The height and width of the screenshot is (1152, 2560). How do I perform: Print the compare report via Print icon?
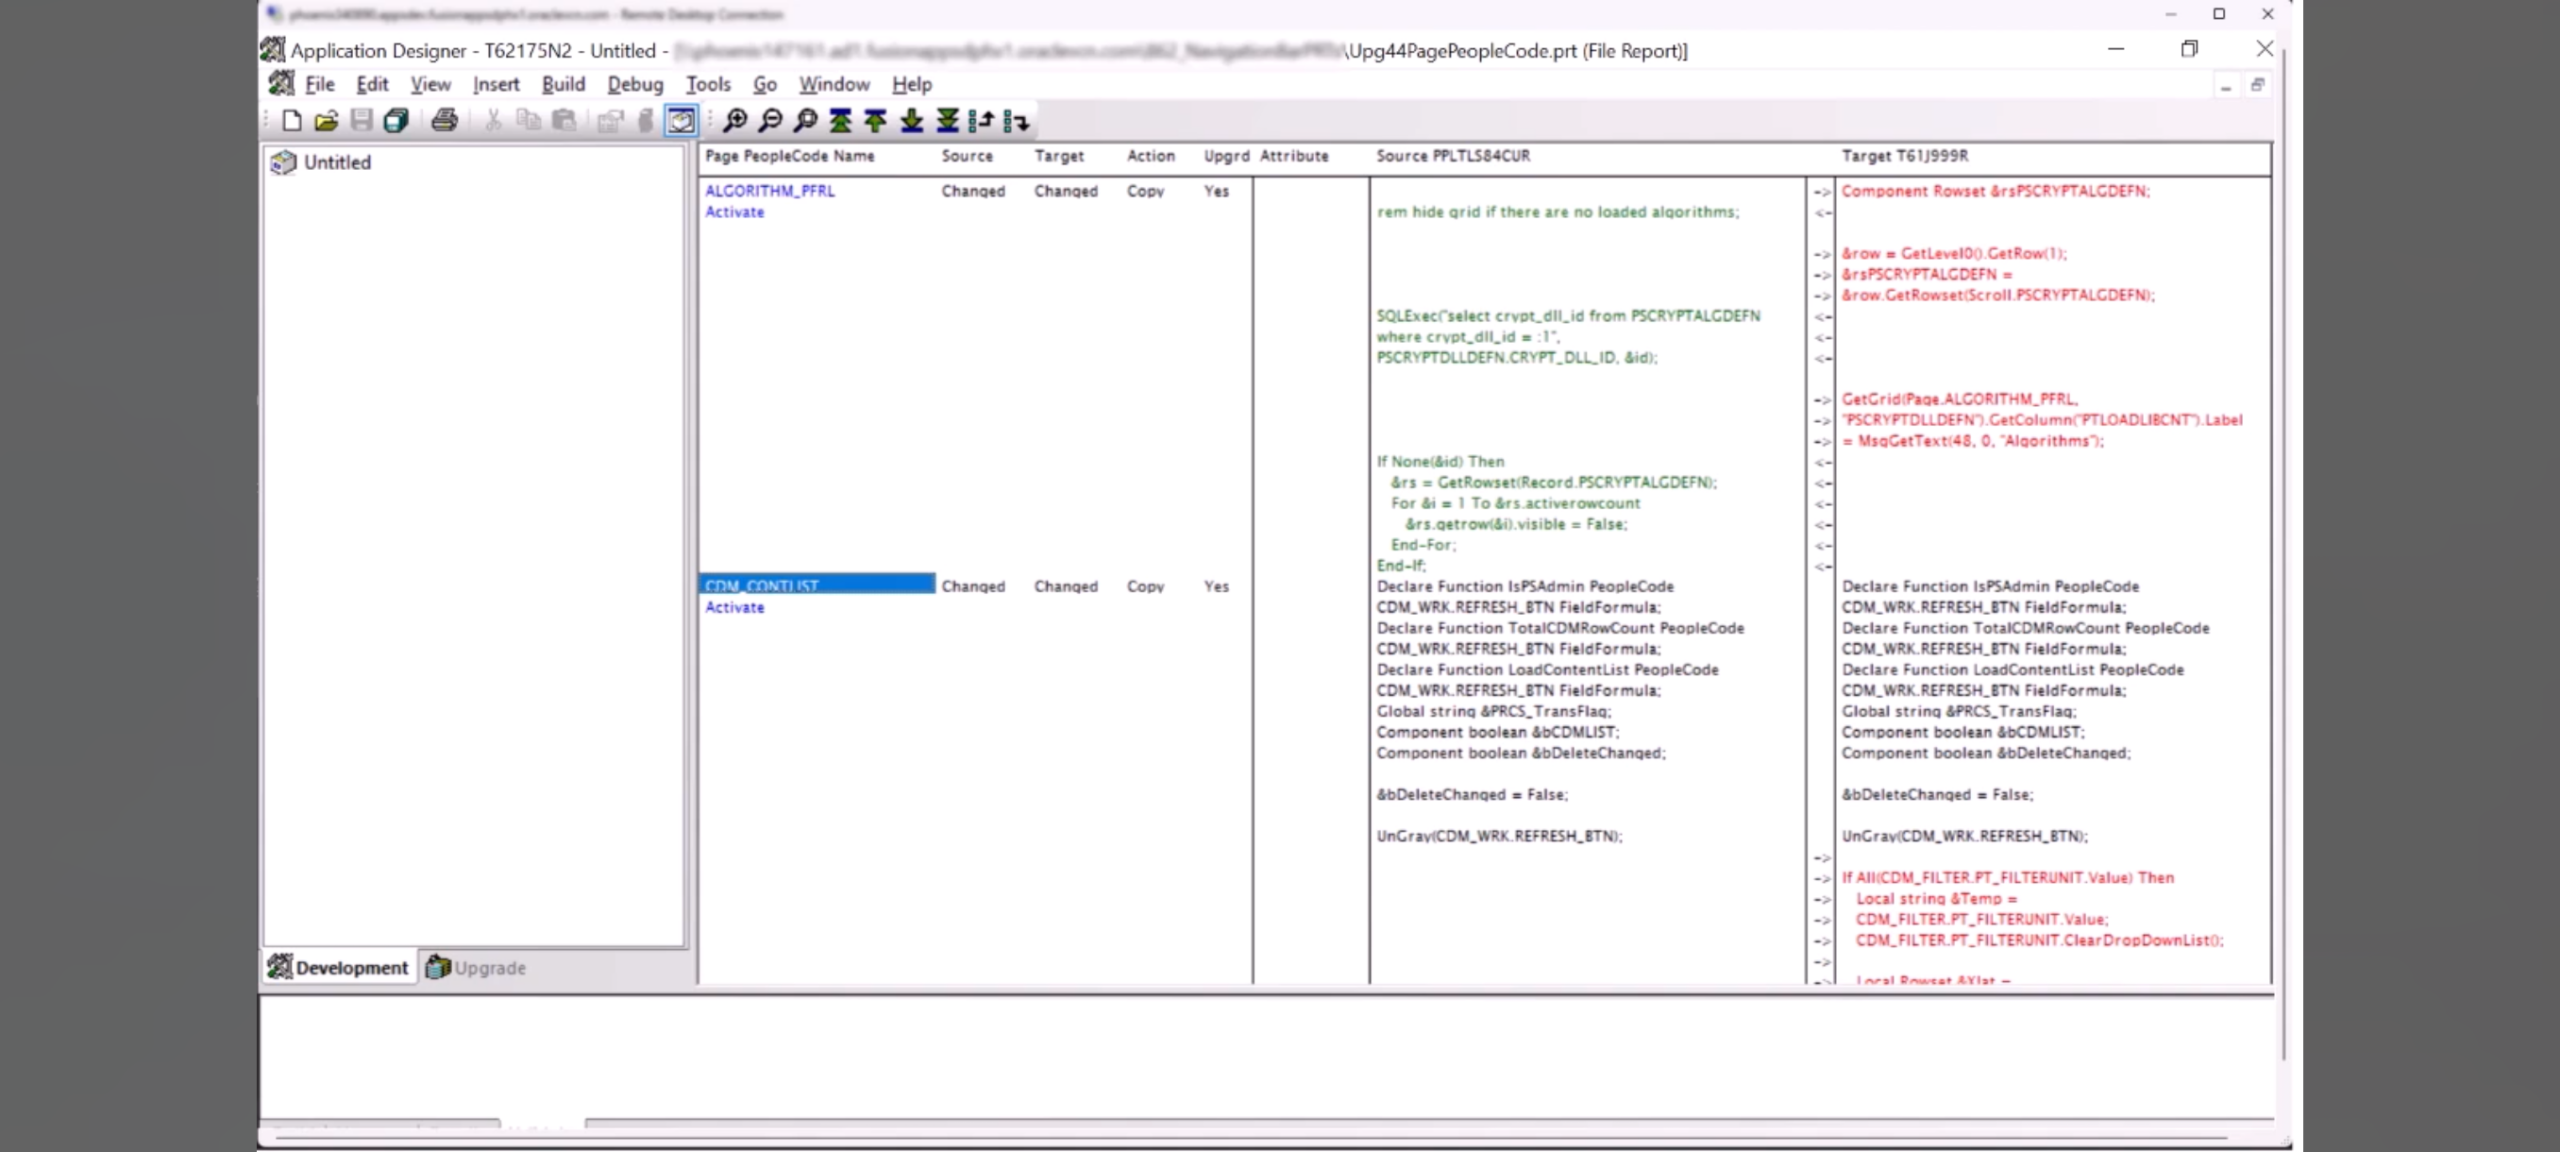445,120
